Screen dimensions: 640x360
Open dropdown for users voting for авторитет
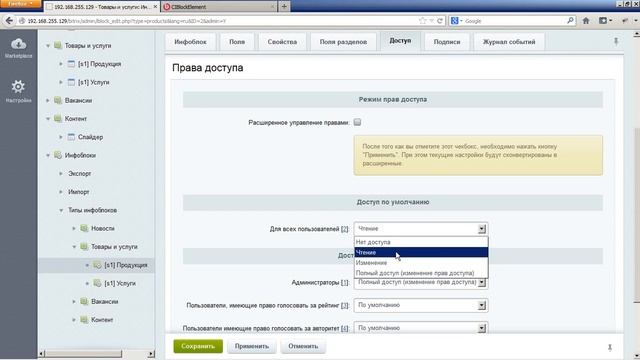[x=421, y=328]
